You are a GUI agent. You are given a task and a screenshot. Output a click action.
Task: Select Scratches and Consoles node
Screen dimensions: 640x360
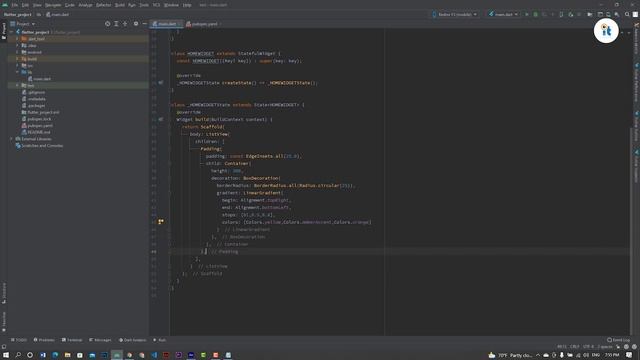pos(39,146)
